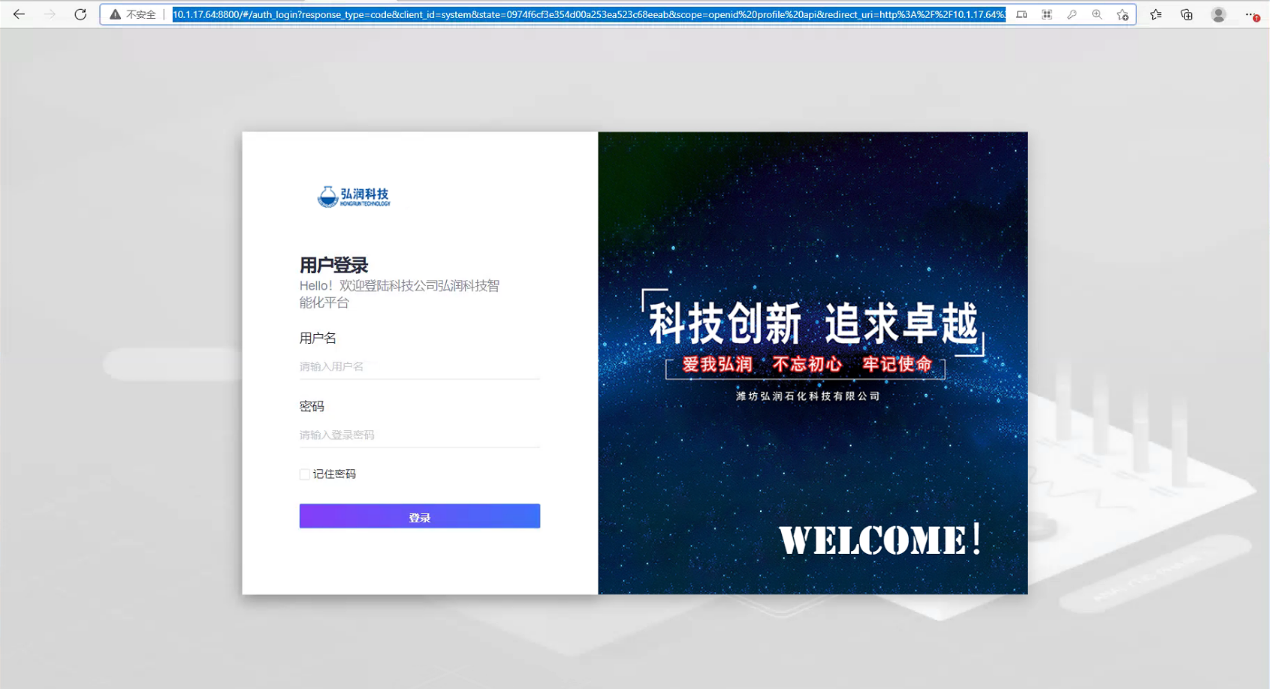Open saved passwords key icon
Viewport: 1270px width, 689px height.
(1072, 15)
